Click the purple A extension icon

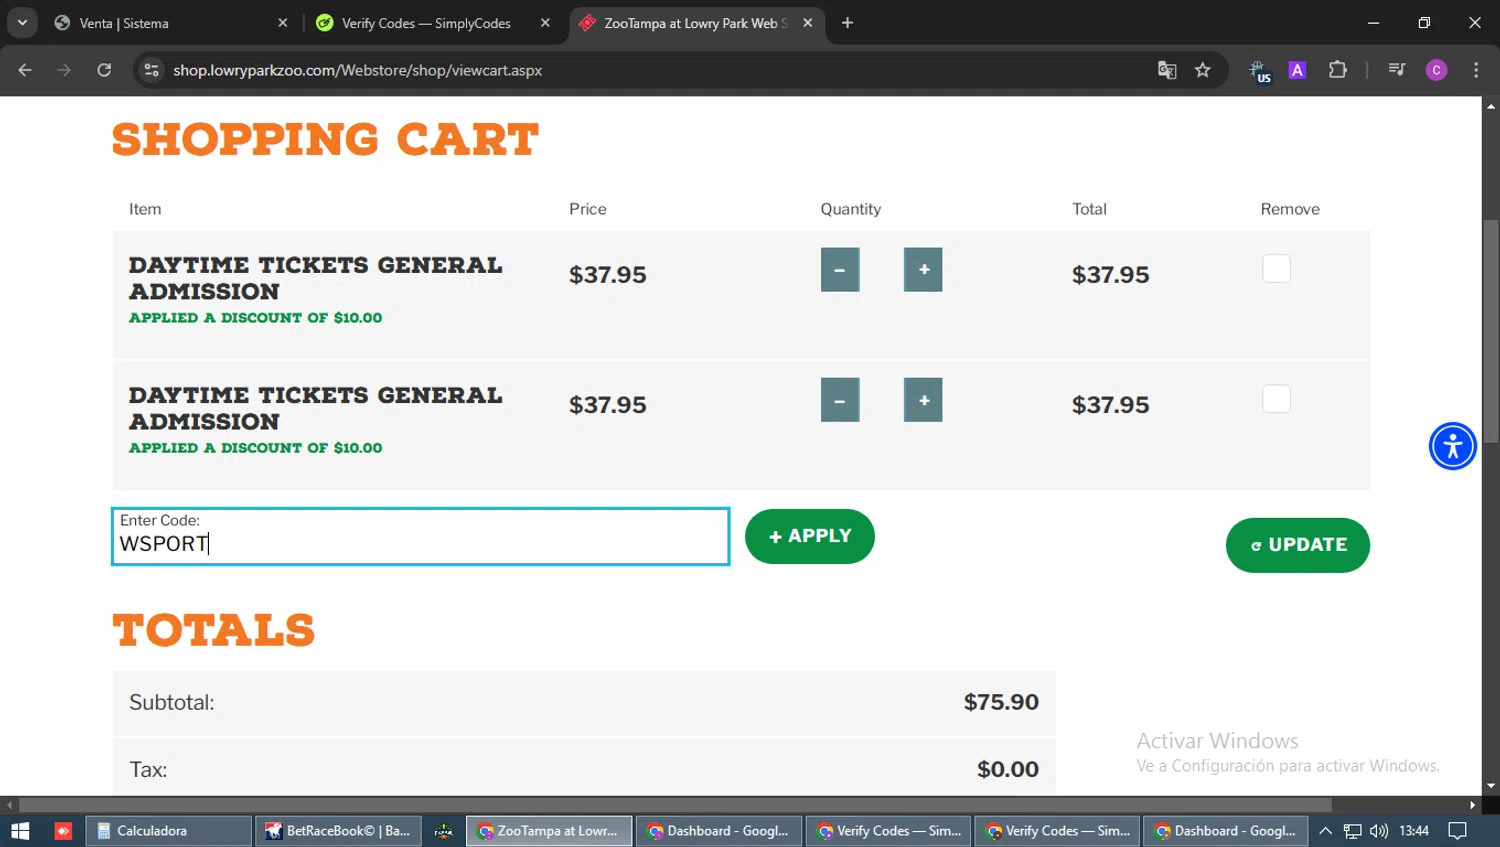(x=1297, y=70)
